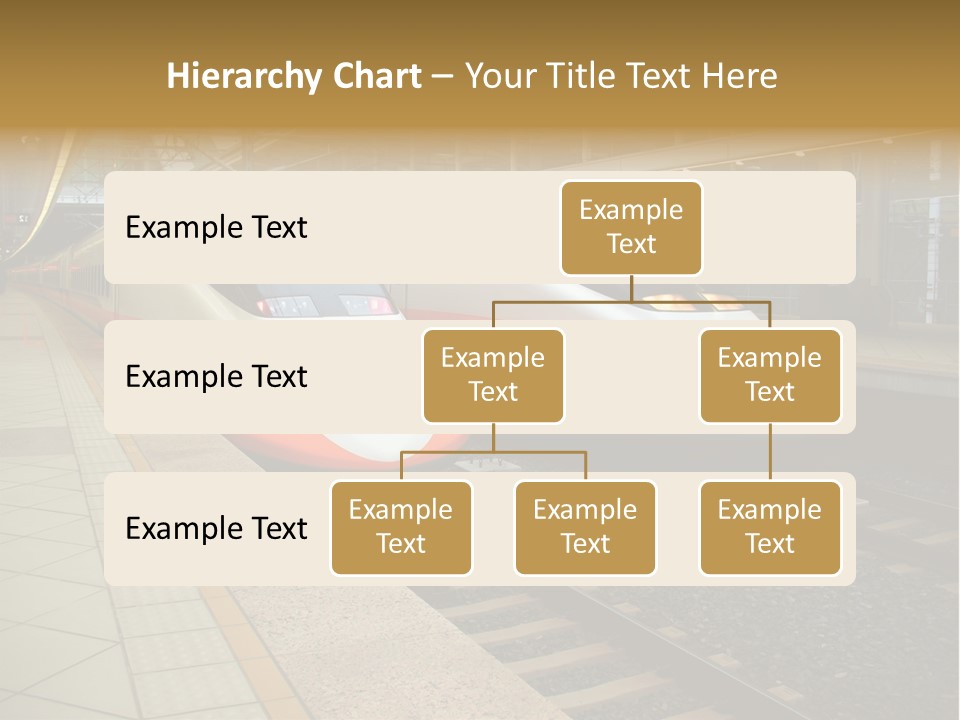
Task: Select the middle box in the bottom row
Action: click(x=585, y=527)
